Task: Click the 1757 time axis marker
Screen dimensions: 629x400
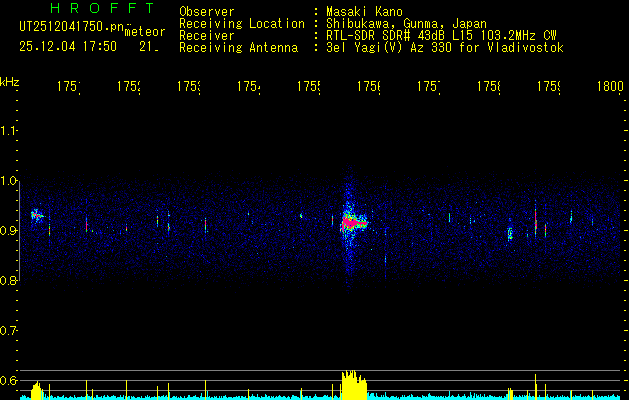Action: [429, 86]
